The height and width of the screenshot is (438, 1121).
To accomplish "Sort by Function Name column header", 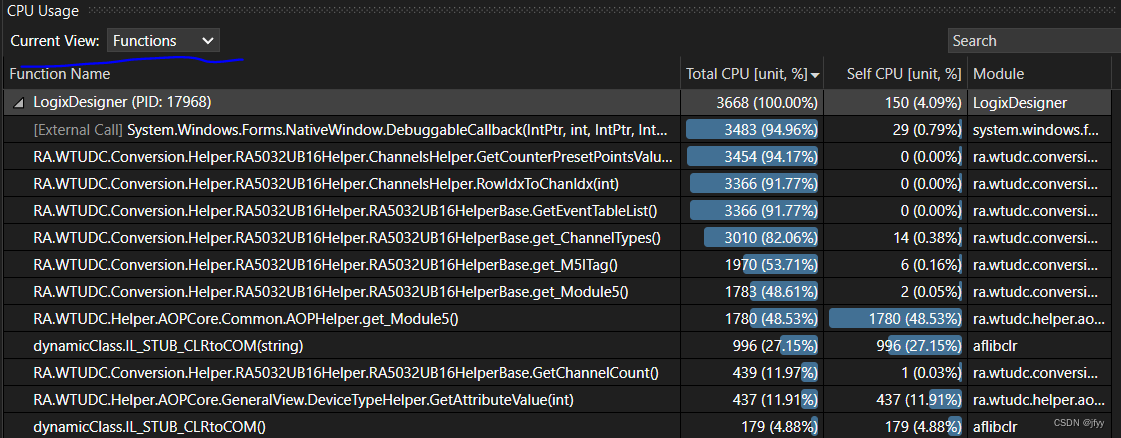I will click(x=340, y=74).
